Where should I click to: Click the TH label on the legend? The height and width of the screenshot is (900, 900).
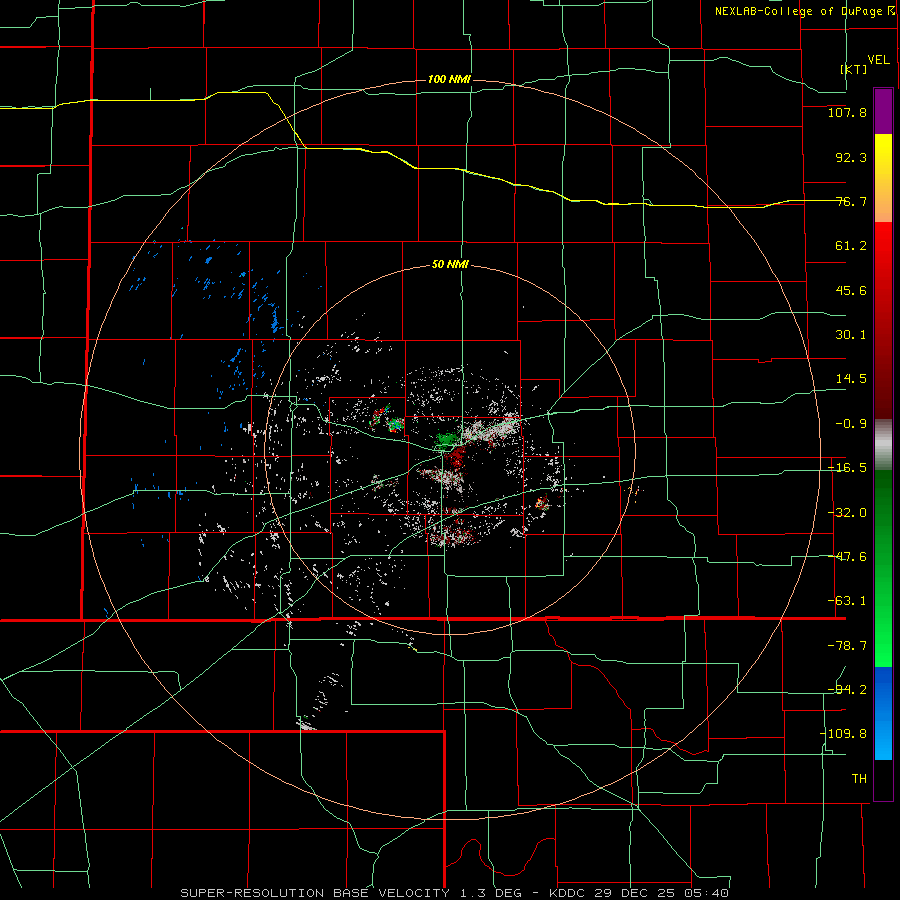pos(859,779)
